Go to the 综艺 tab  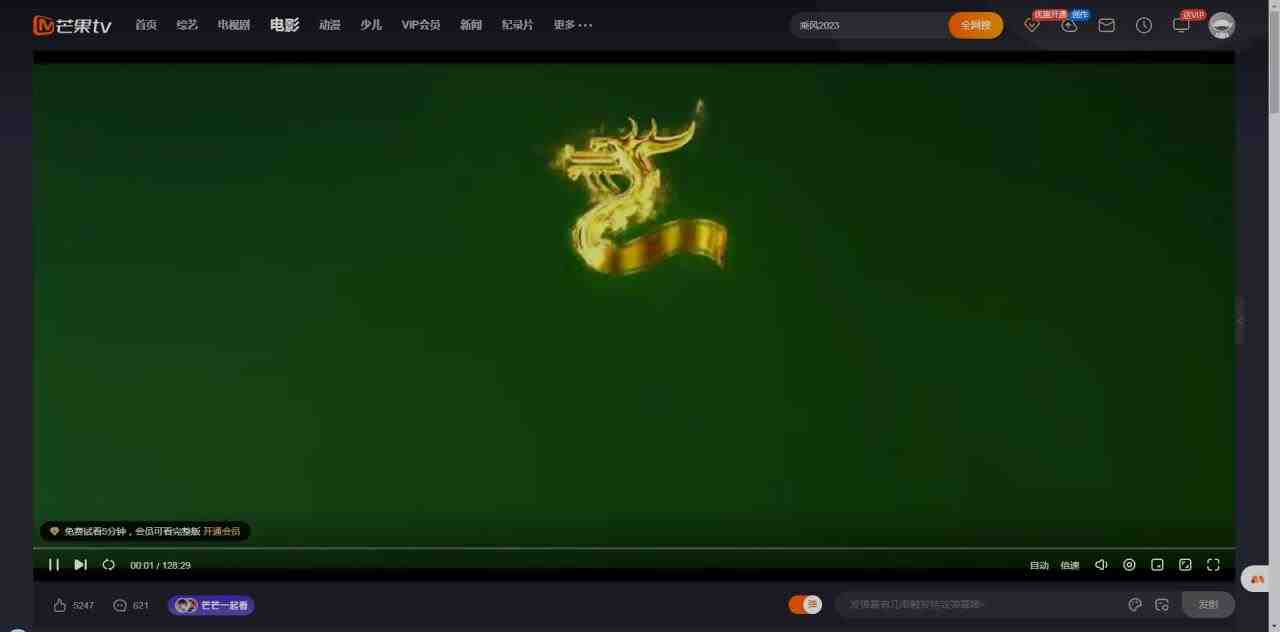(x=187, y=25)
